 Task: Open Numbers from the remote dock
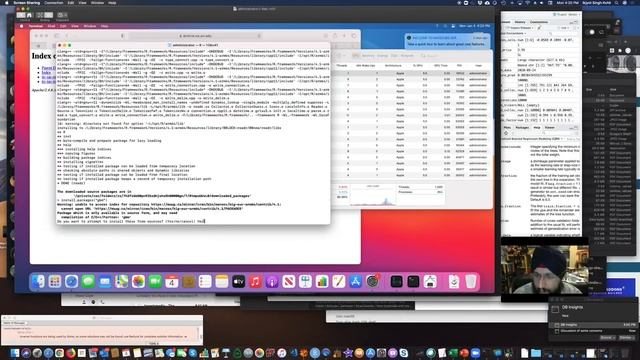(322, 282)
